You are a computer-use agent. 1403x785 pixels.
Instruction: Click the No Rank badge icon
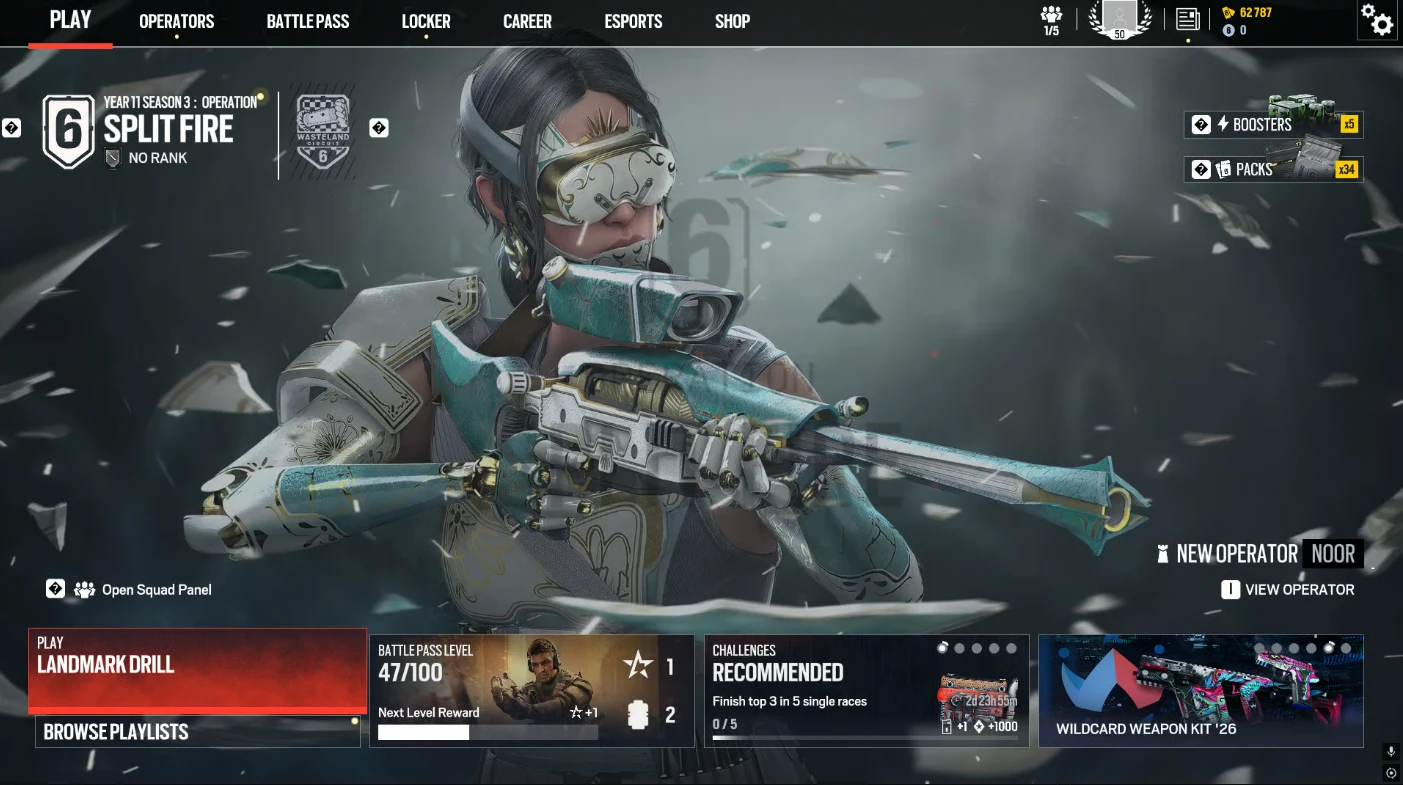coord(113,158)
